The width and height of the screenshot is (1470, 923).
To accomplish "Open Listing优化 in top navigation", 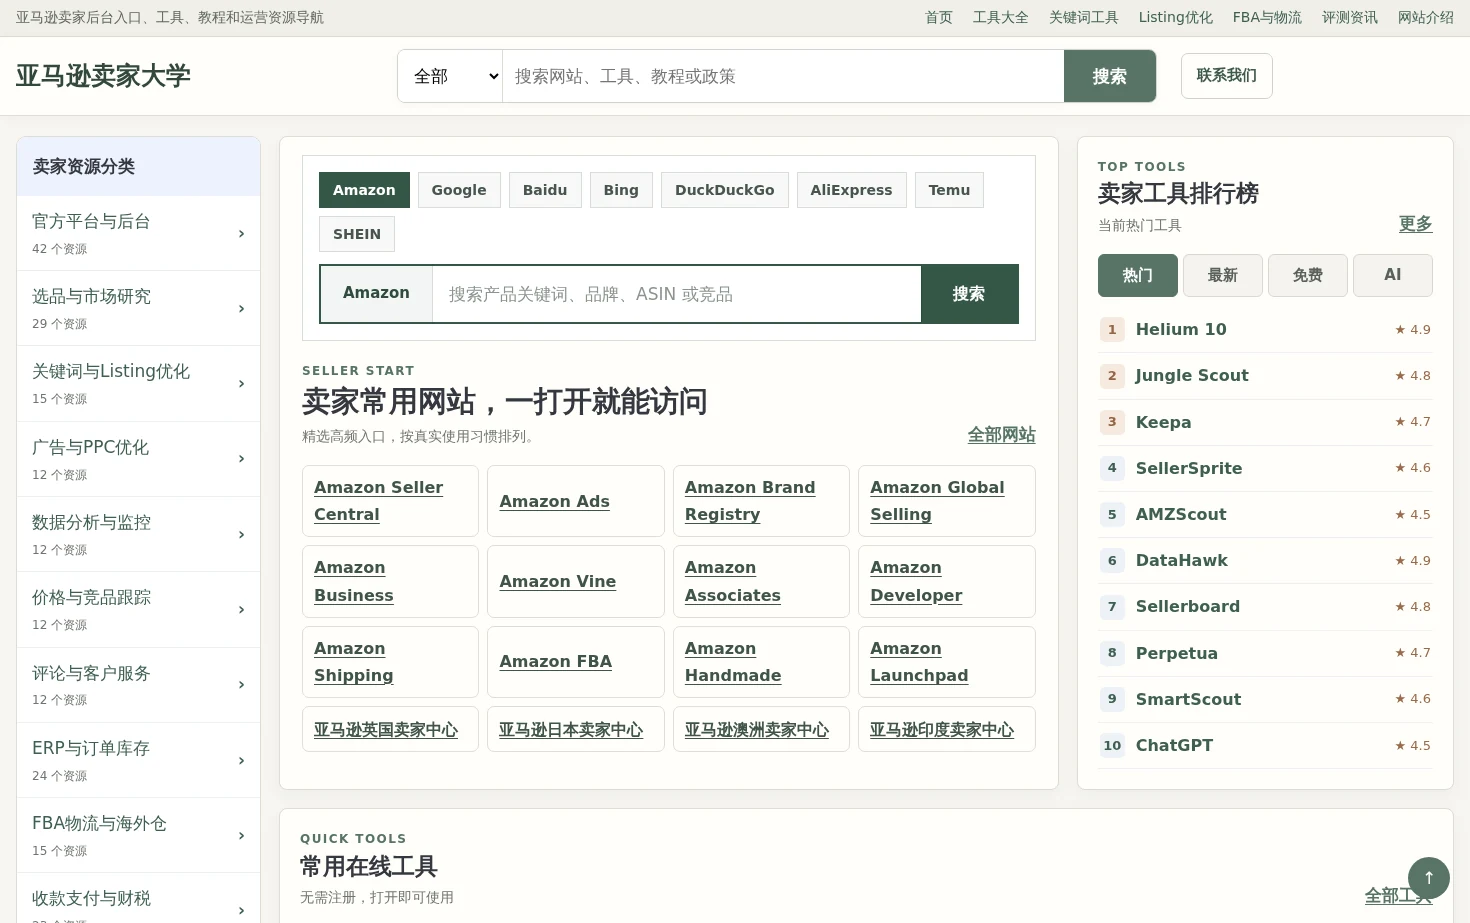I will 1175,17.
